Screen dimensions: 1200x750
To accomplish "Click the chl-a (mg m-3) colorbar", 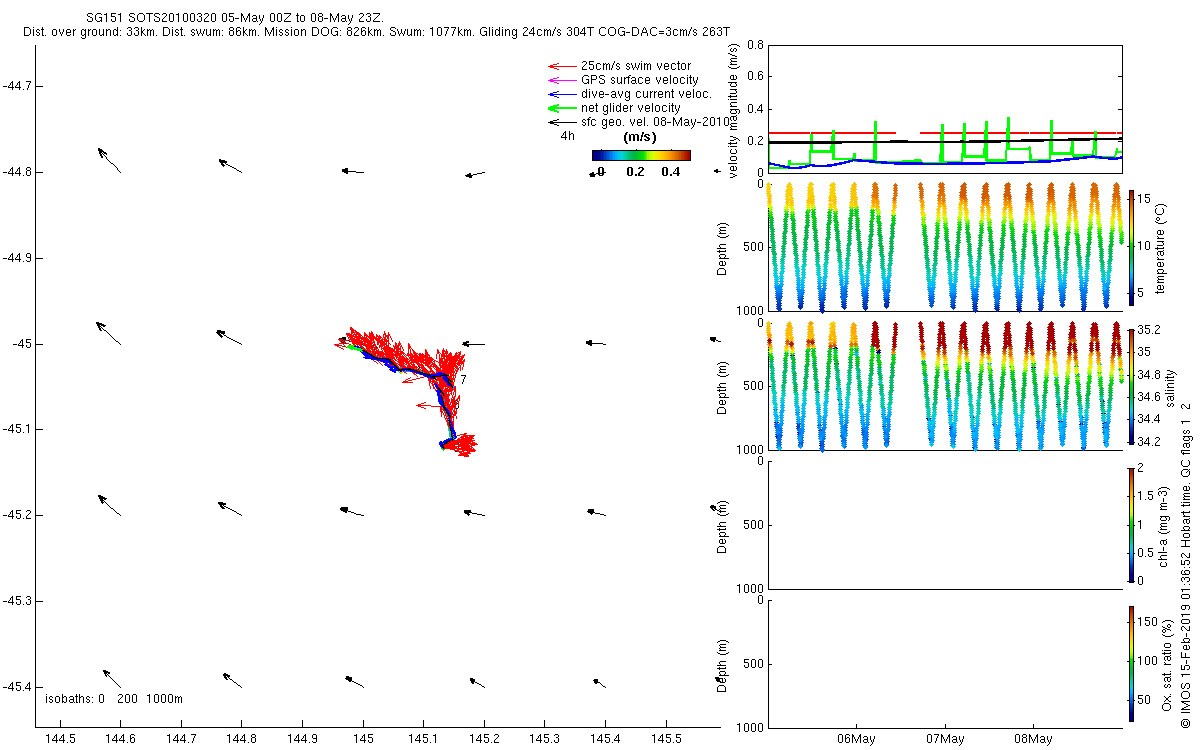I will click(1131, 524).
